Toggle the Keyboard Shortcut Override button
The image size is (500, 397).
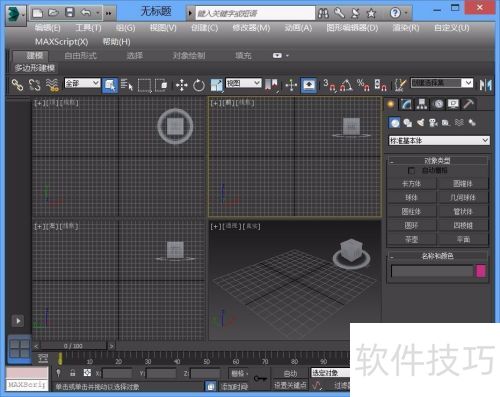coord(309,85)
